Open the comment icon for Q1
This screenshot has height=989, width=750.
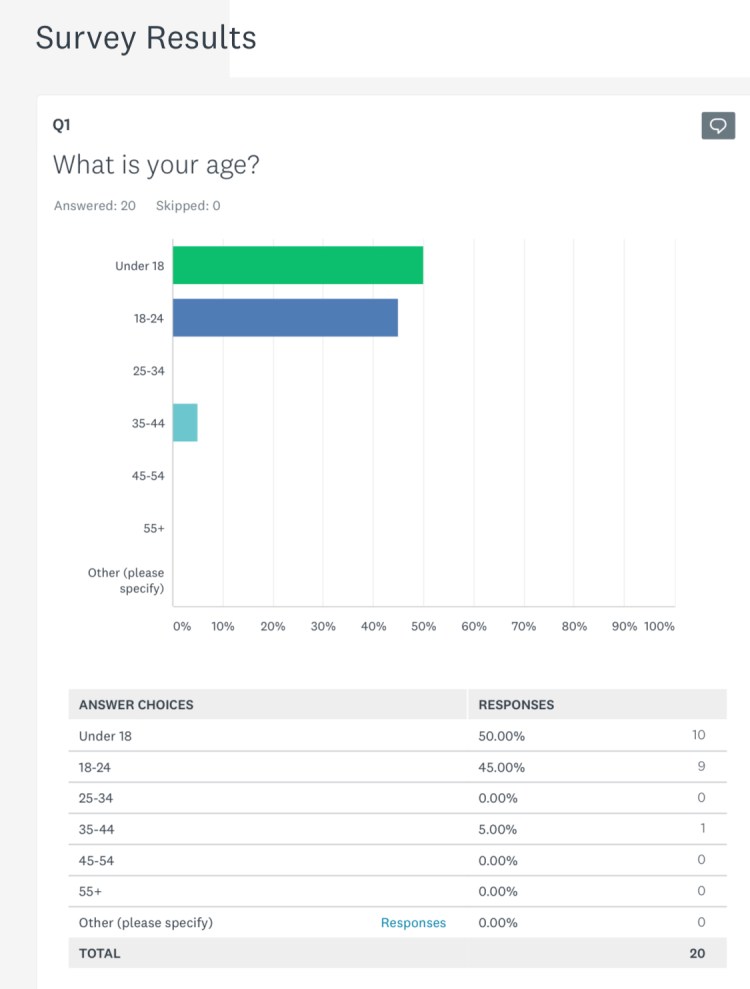718,125
